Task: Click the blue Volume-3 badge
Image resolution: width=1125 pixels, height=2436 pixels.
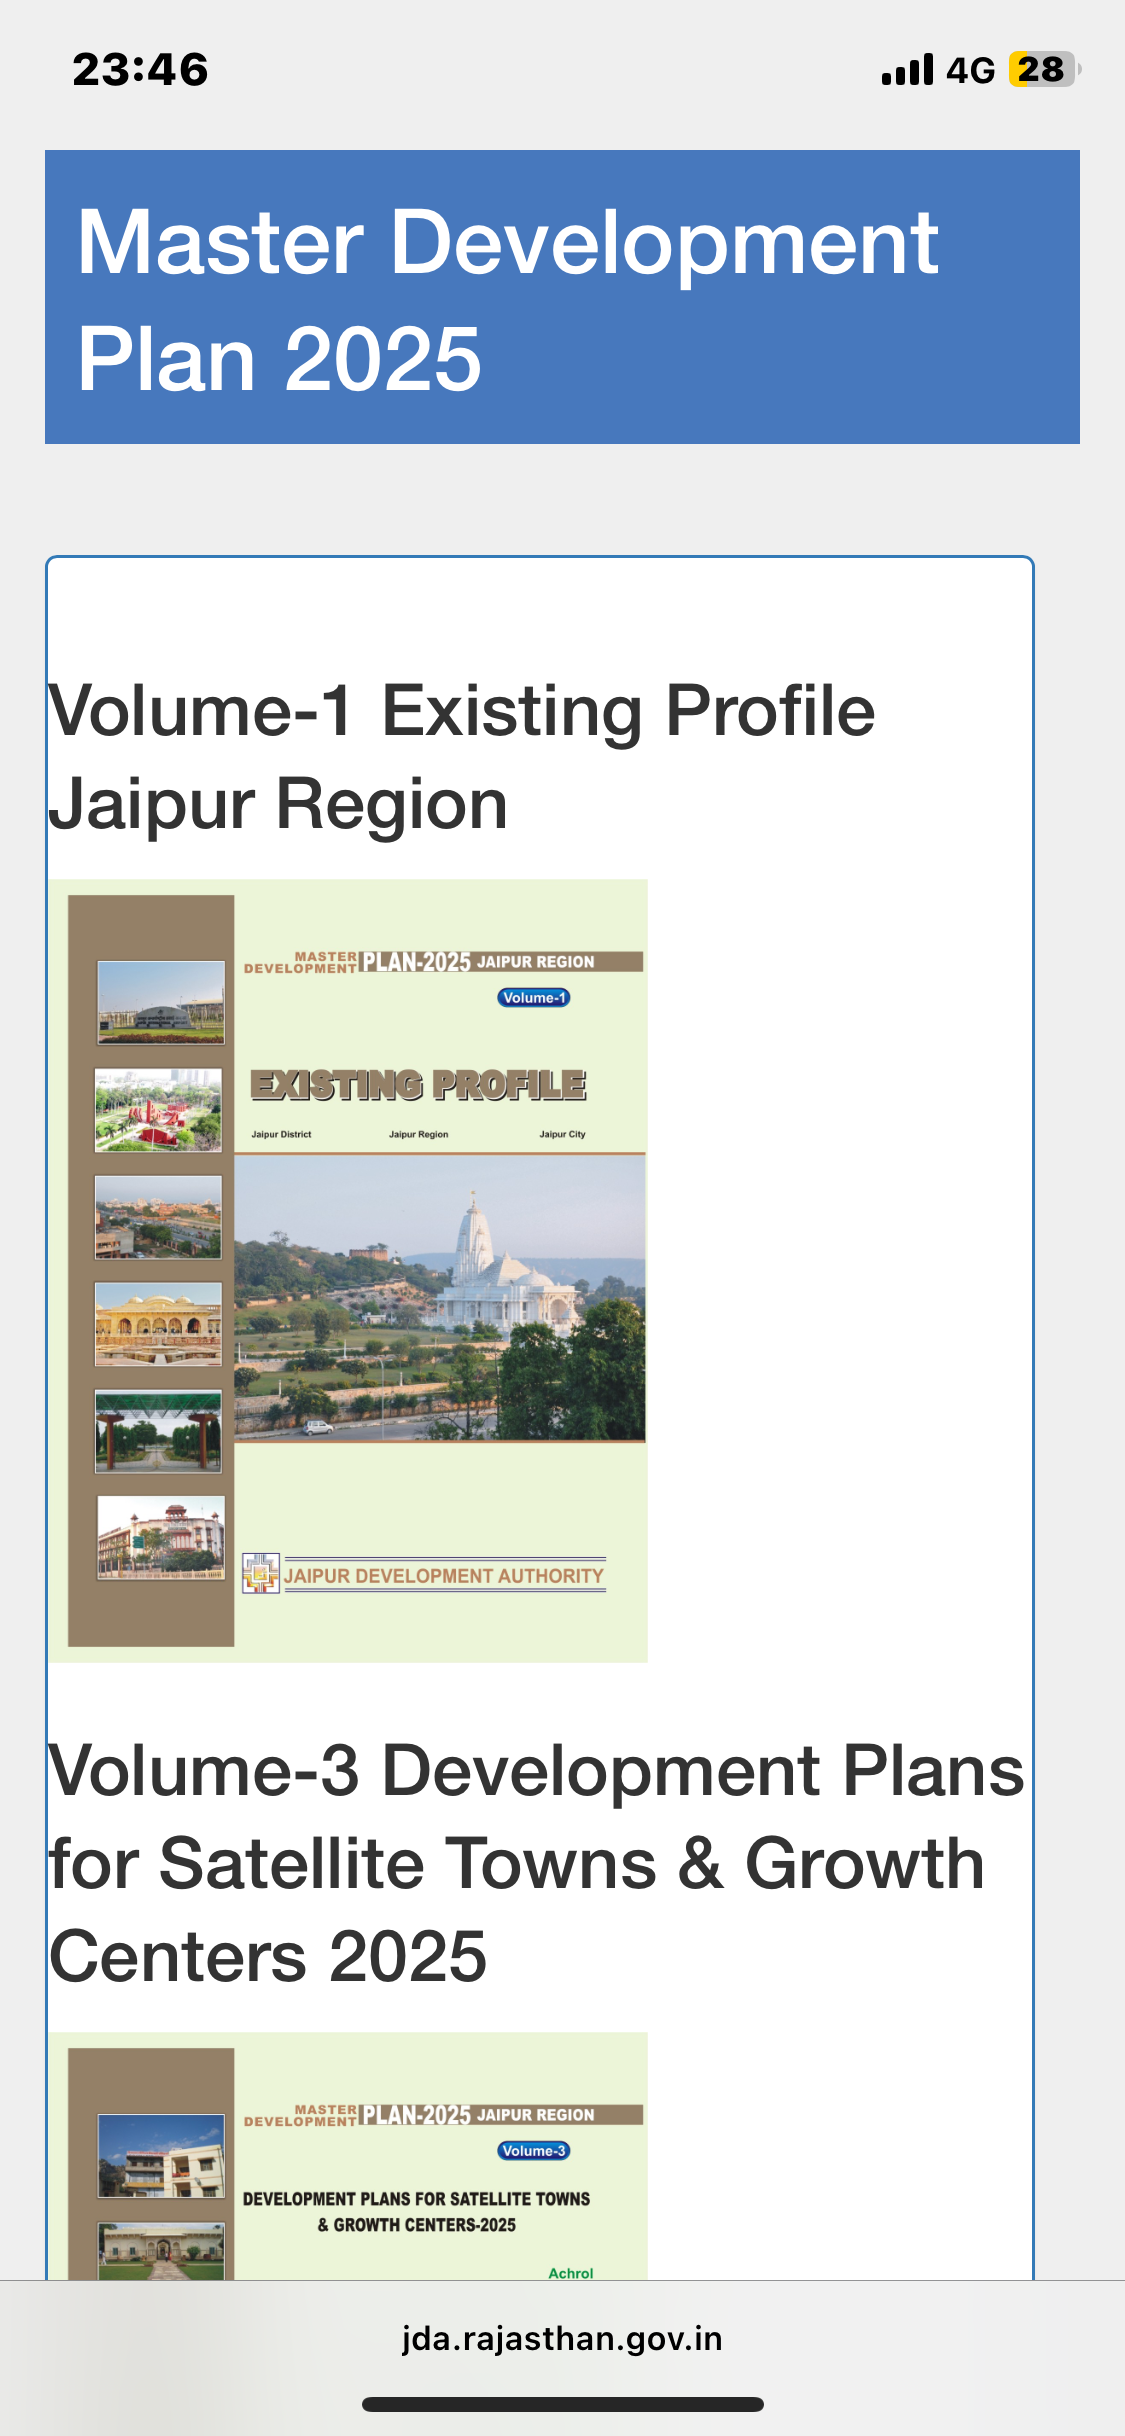Action: tap(534, 2150)
